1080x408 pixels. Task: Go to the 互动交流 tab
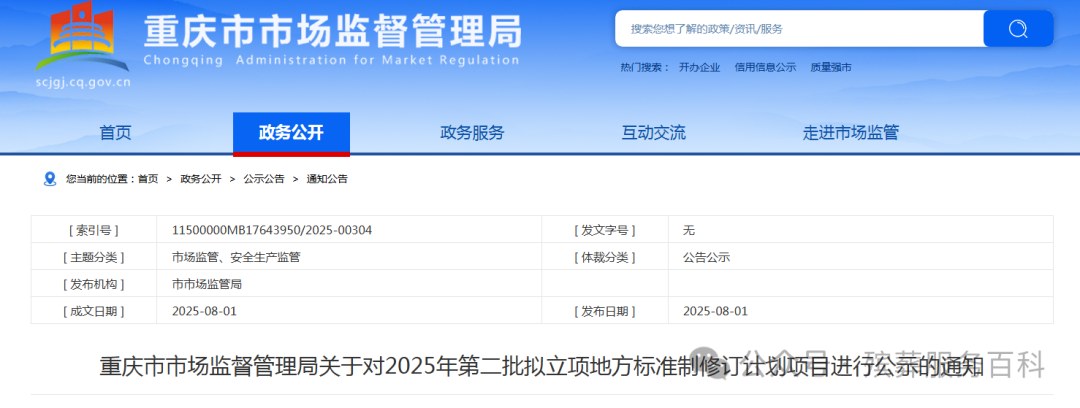pyautogui.click(x=654, y=133)
